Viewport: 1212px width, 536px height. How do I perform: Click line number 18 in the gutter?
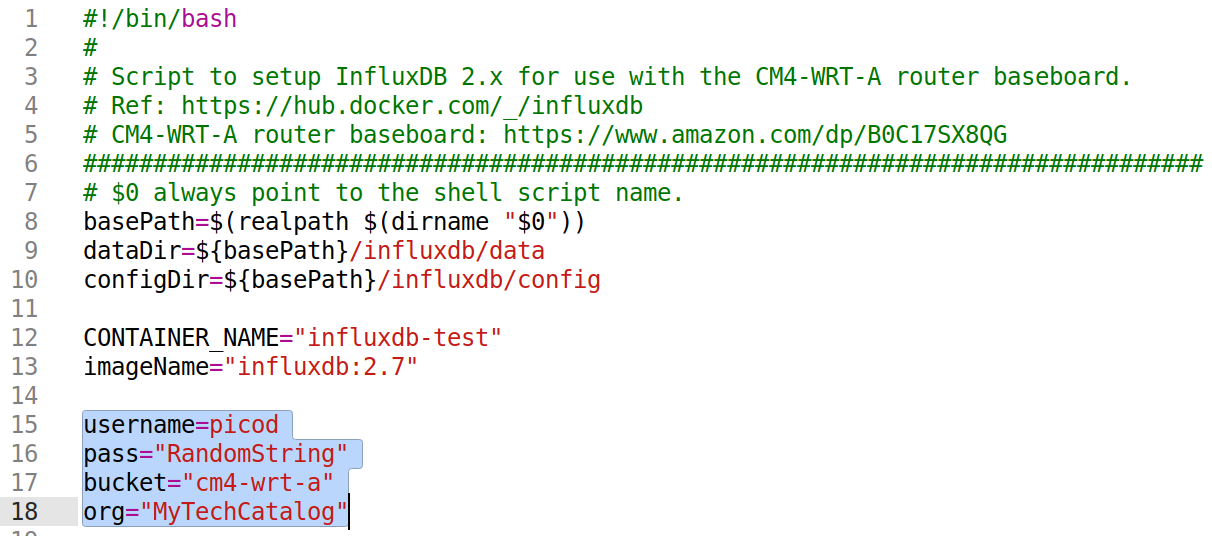pyautogui.click(x=25, y=512)
